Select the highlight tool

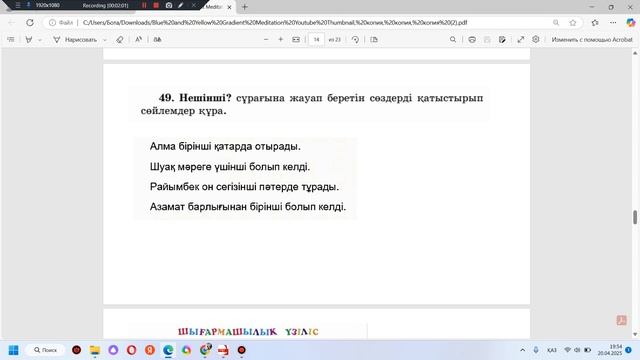(x=29, y=40)
